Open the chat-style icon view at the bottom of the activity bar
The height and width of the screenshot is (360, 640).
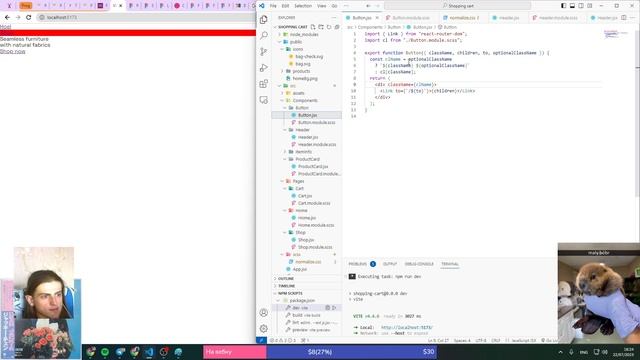point(264,100)
